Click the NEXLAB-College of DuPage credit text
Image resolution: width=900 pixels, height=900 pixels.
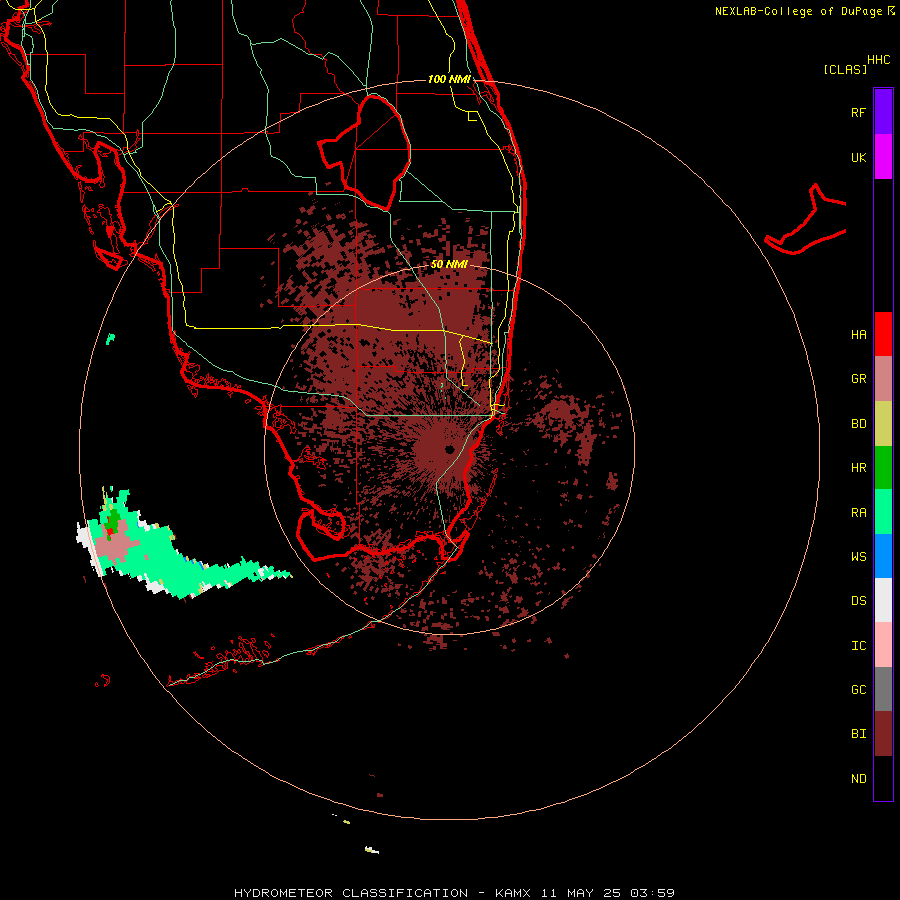[x=798, y=11]
